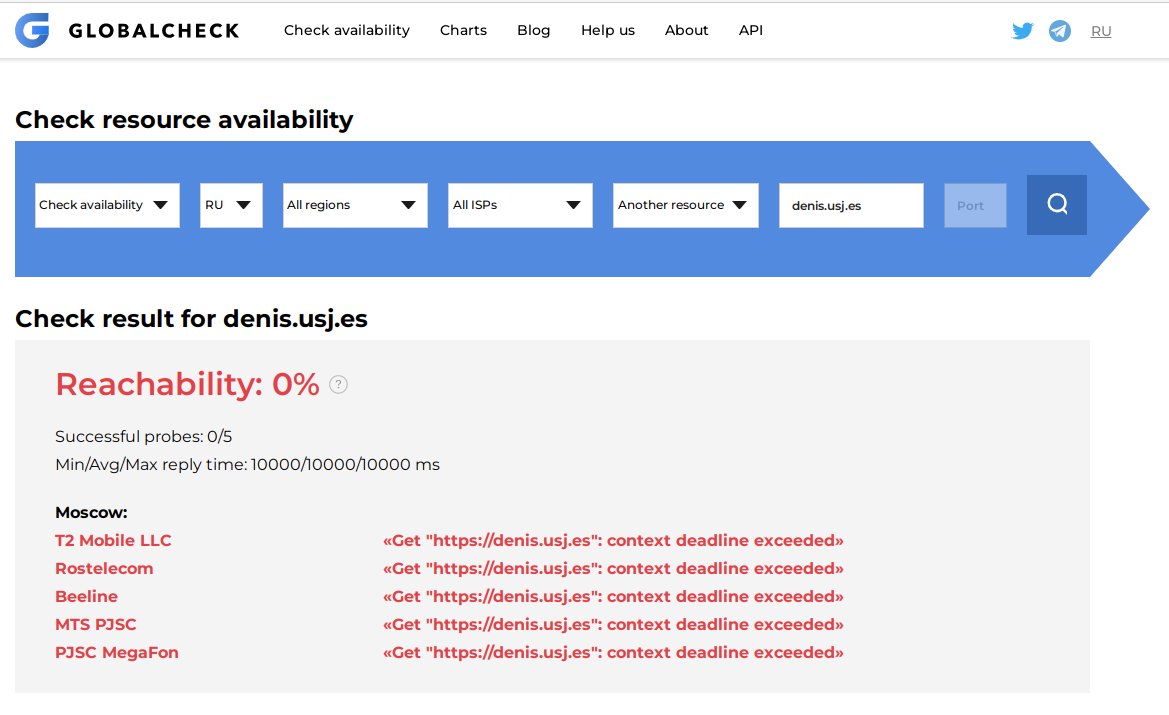Click the Check result for denis.usj.es heading
The height and width of the screenshot is (715, 1169).
click(x=192, y=319)
